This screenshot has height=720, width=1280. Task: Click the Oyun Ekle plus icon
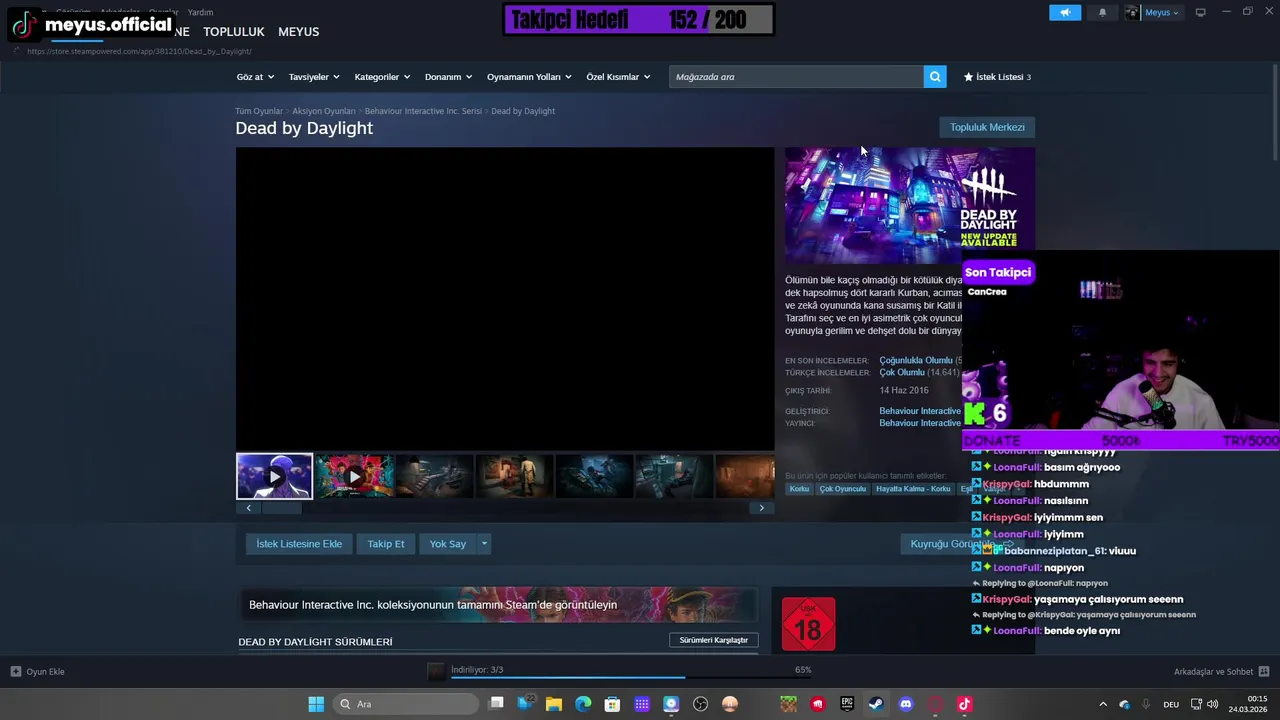tap(16, 672)
